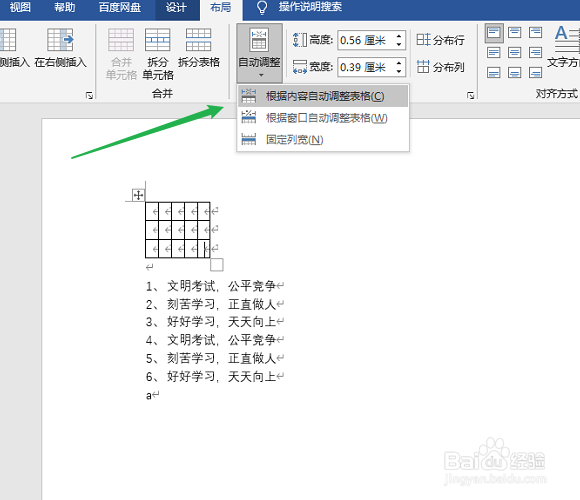Switch to the 设计 ribbon tab
580x500 pixels.
pyautogui.click(x=176, y=7)
